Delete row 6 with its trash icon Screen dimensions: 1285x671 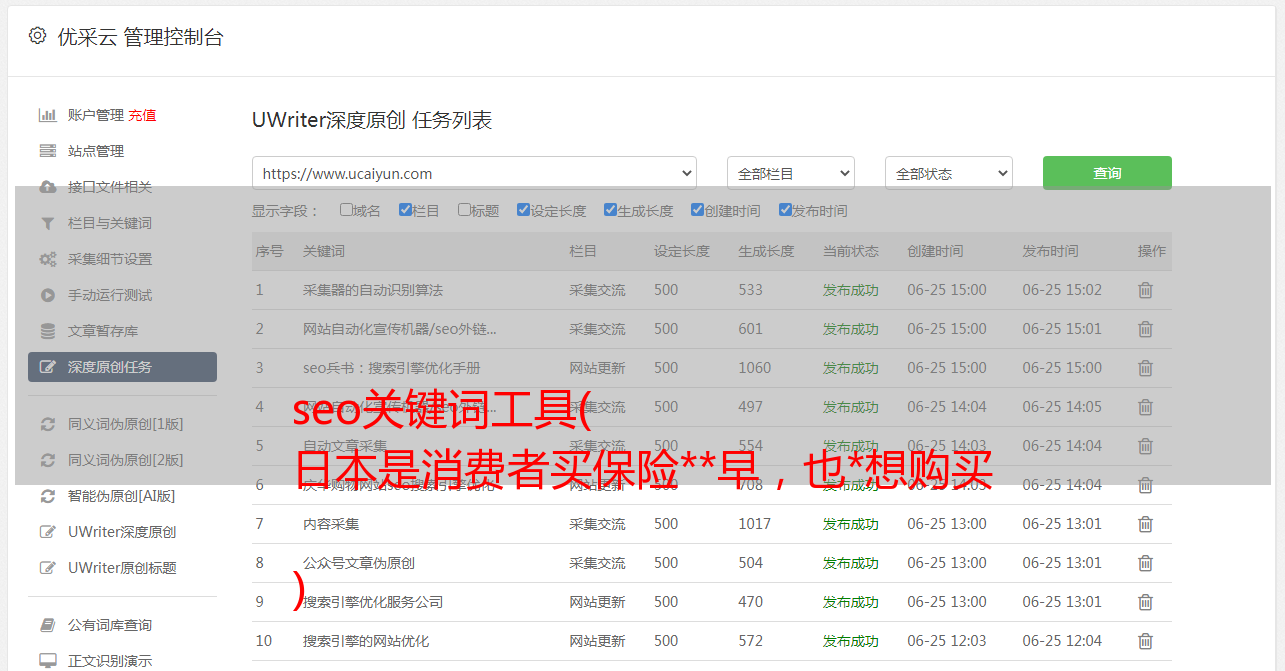[x=1146, y=485]
